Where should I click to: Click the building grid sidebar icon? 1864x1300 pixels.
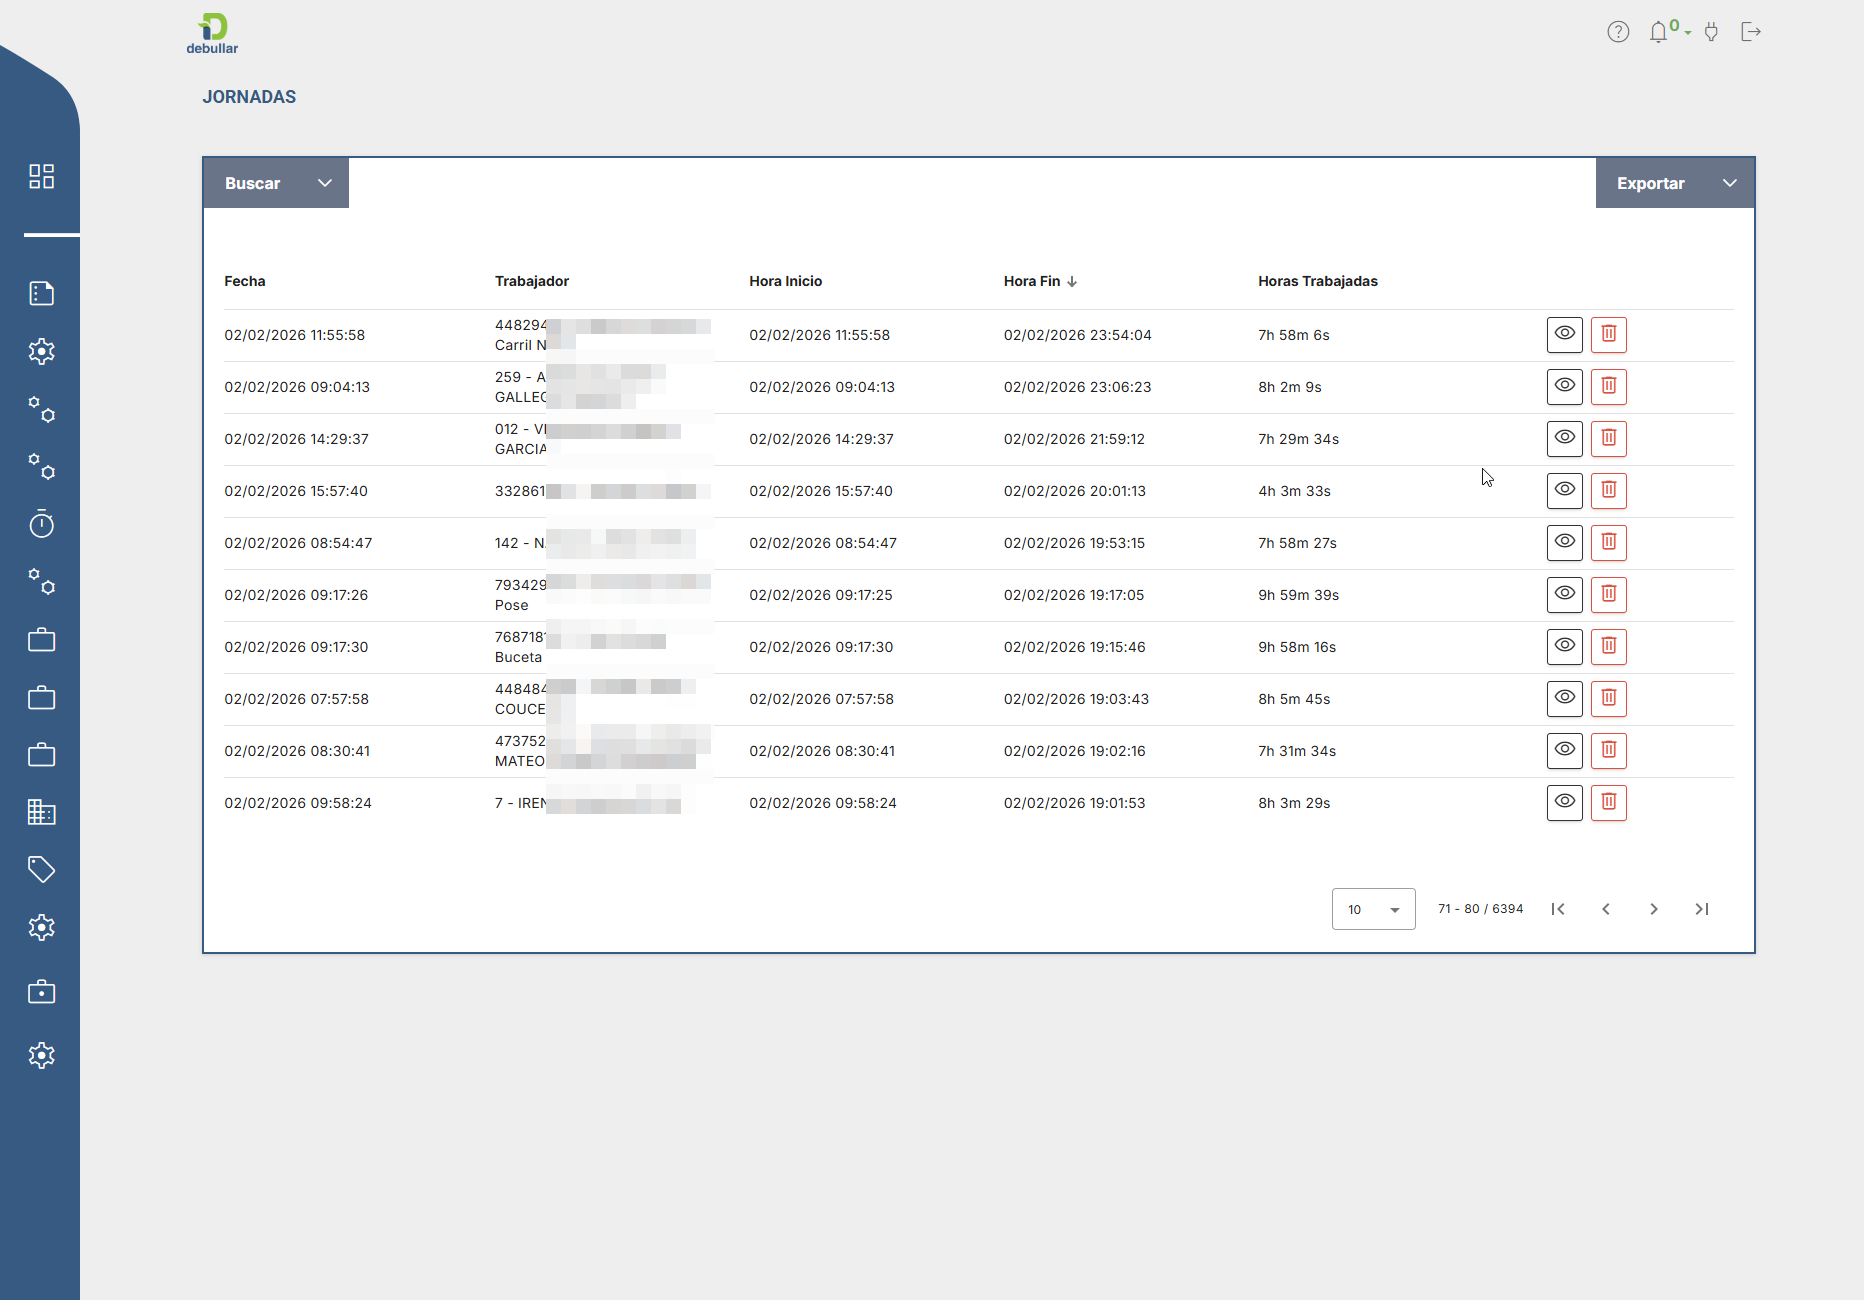(x=41, y=812)
